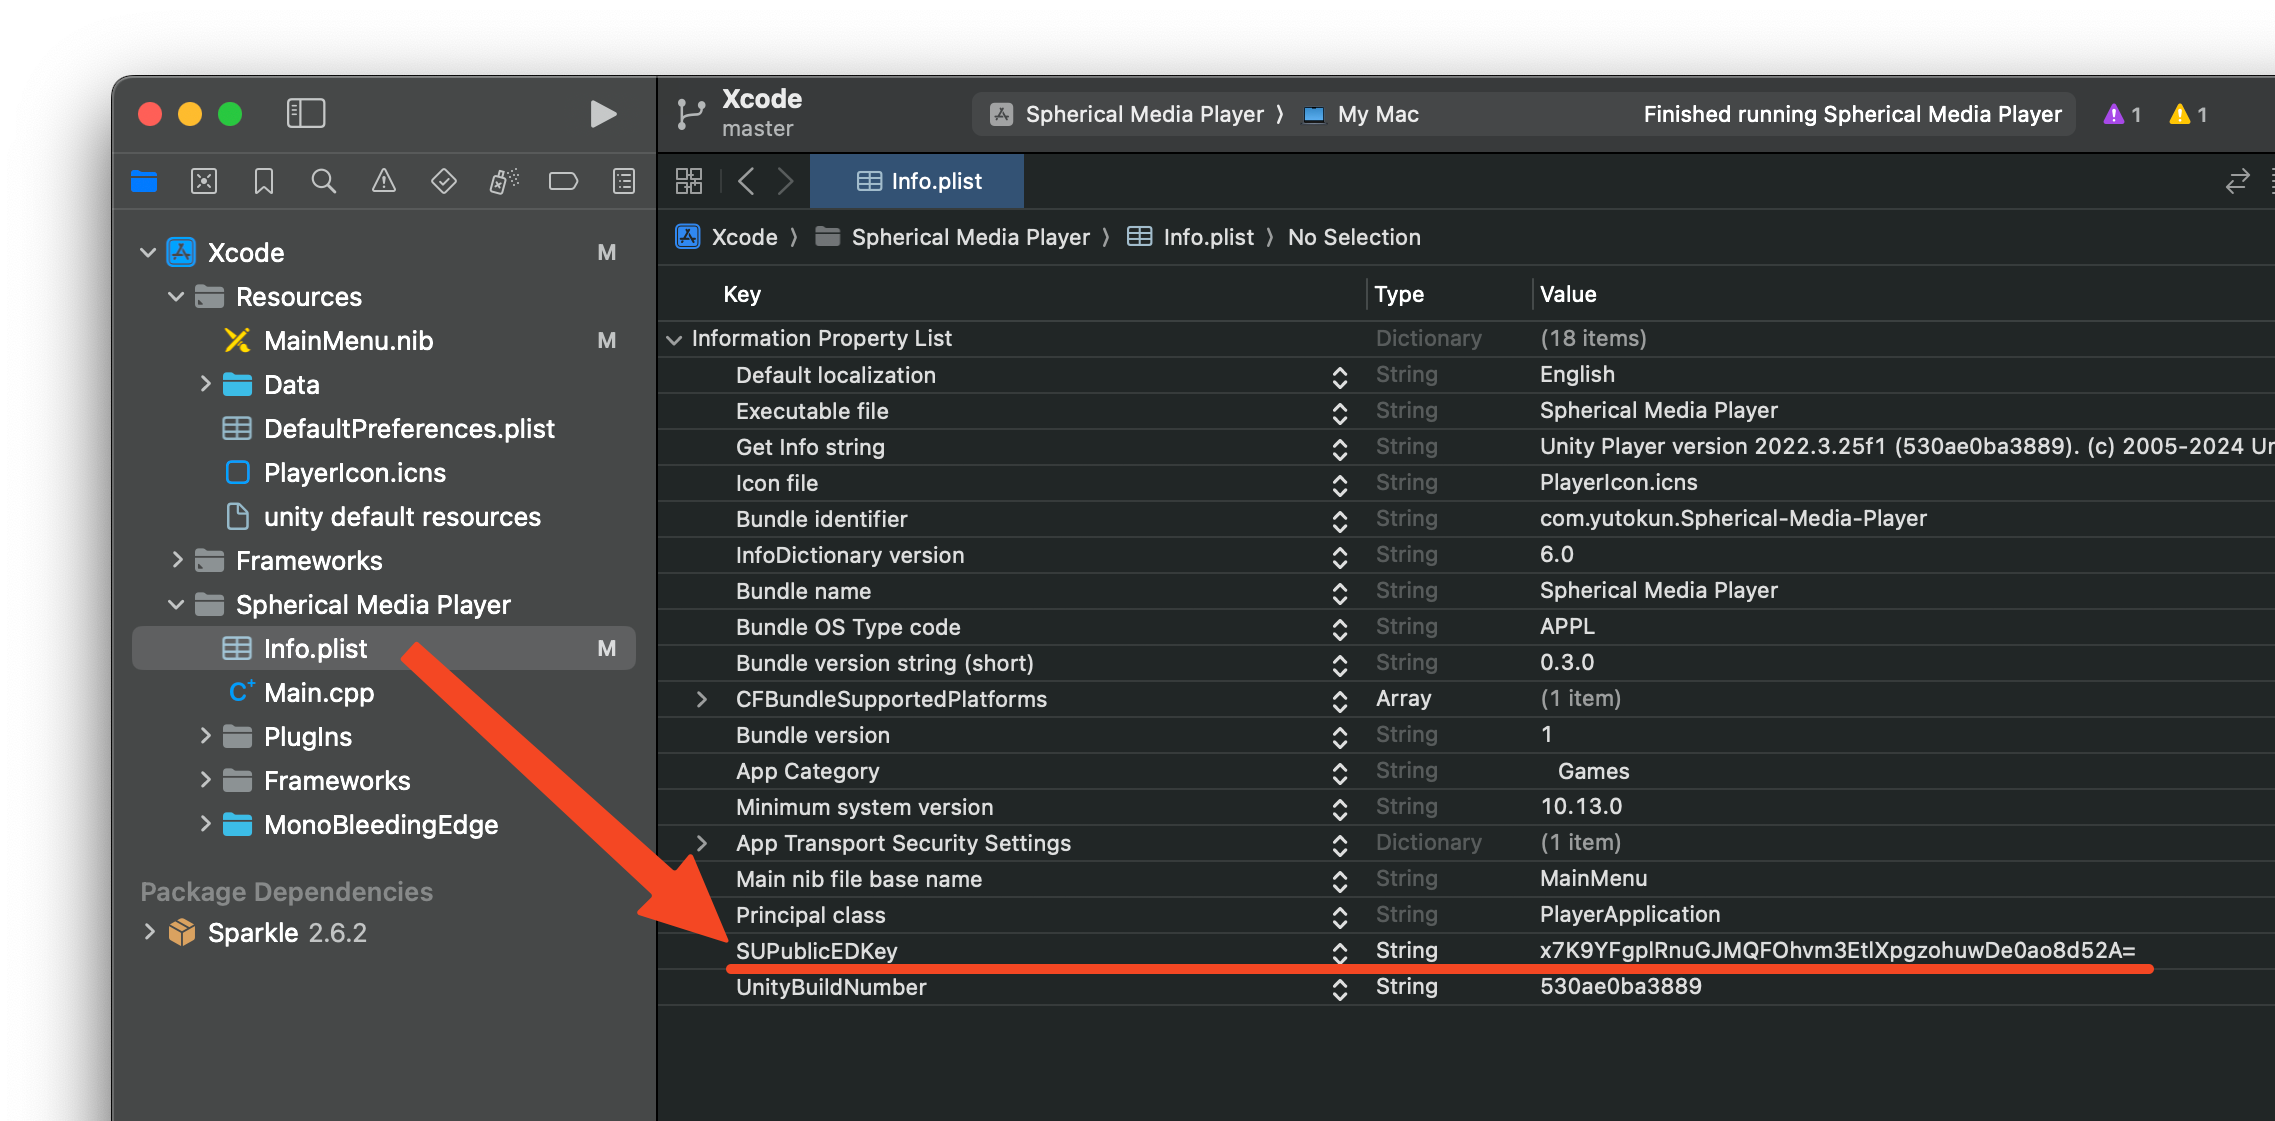This screenshot has width=2275, height=1121.
Task: Open the Bookmarks navigator icon
Action: pos(264,181)
